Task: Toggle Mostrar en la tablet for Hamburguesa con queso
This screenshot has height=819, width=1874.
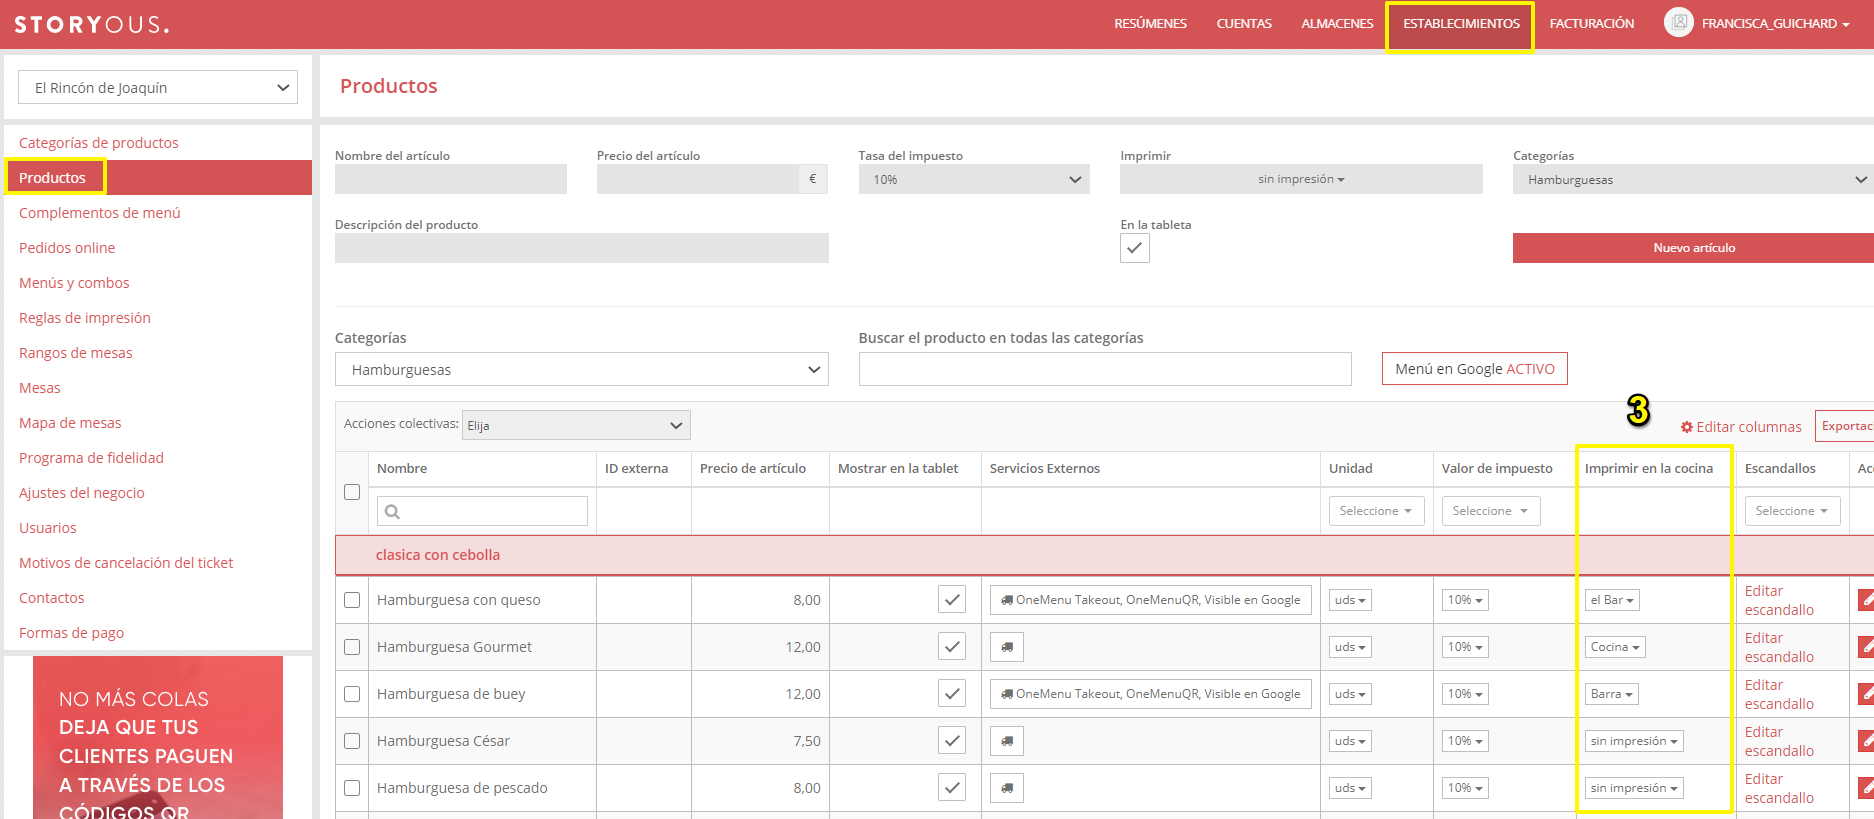Action: pyautogui.click(x=952, y=600)
